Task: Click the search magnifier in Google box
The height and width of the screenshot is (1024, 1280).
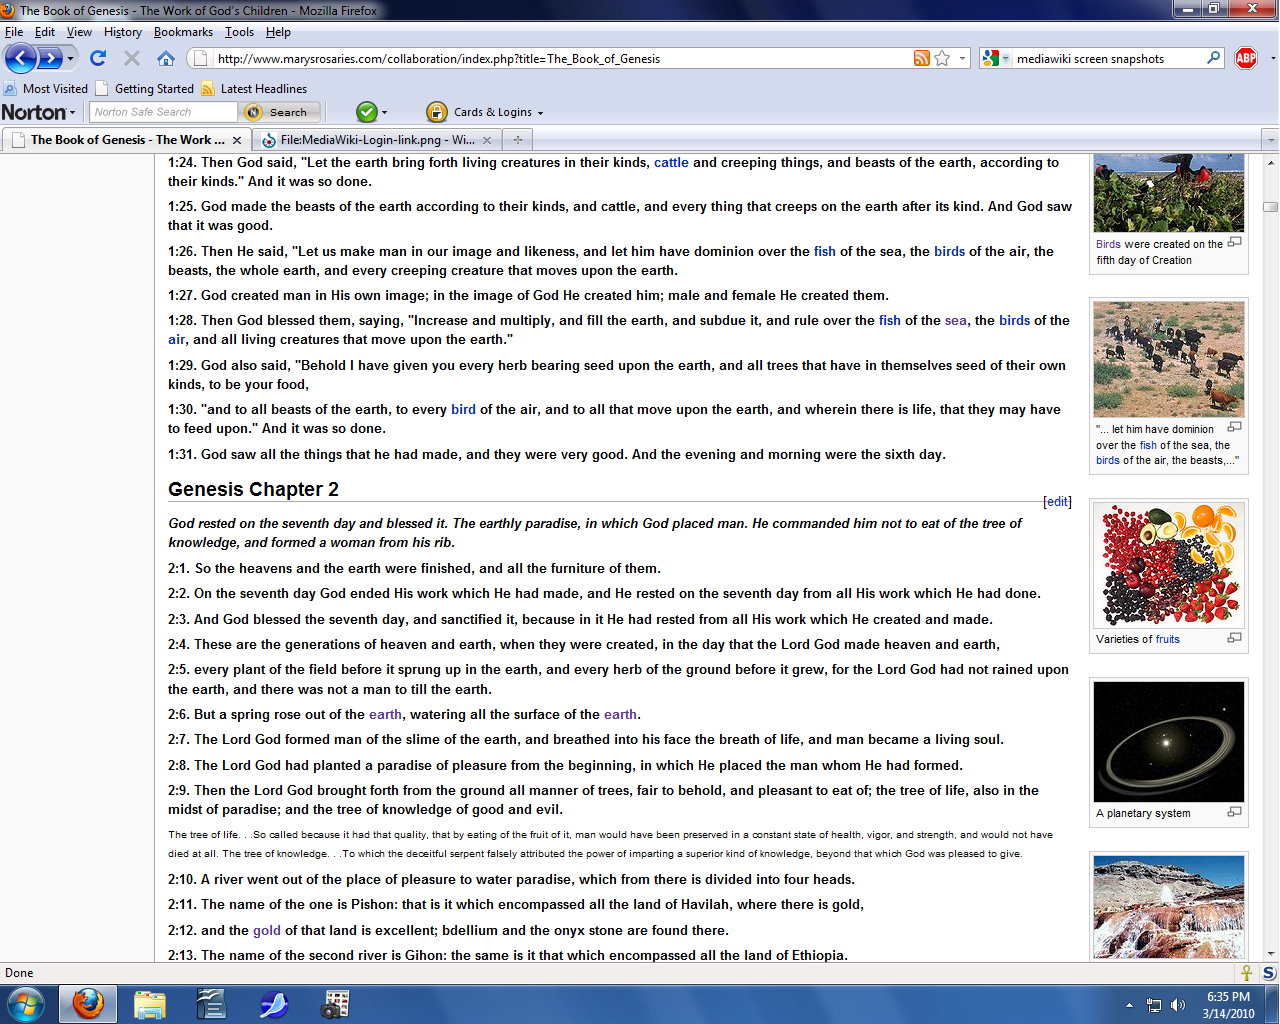Action: pos(1213,58)
